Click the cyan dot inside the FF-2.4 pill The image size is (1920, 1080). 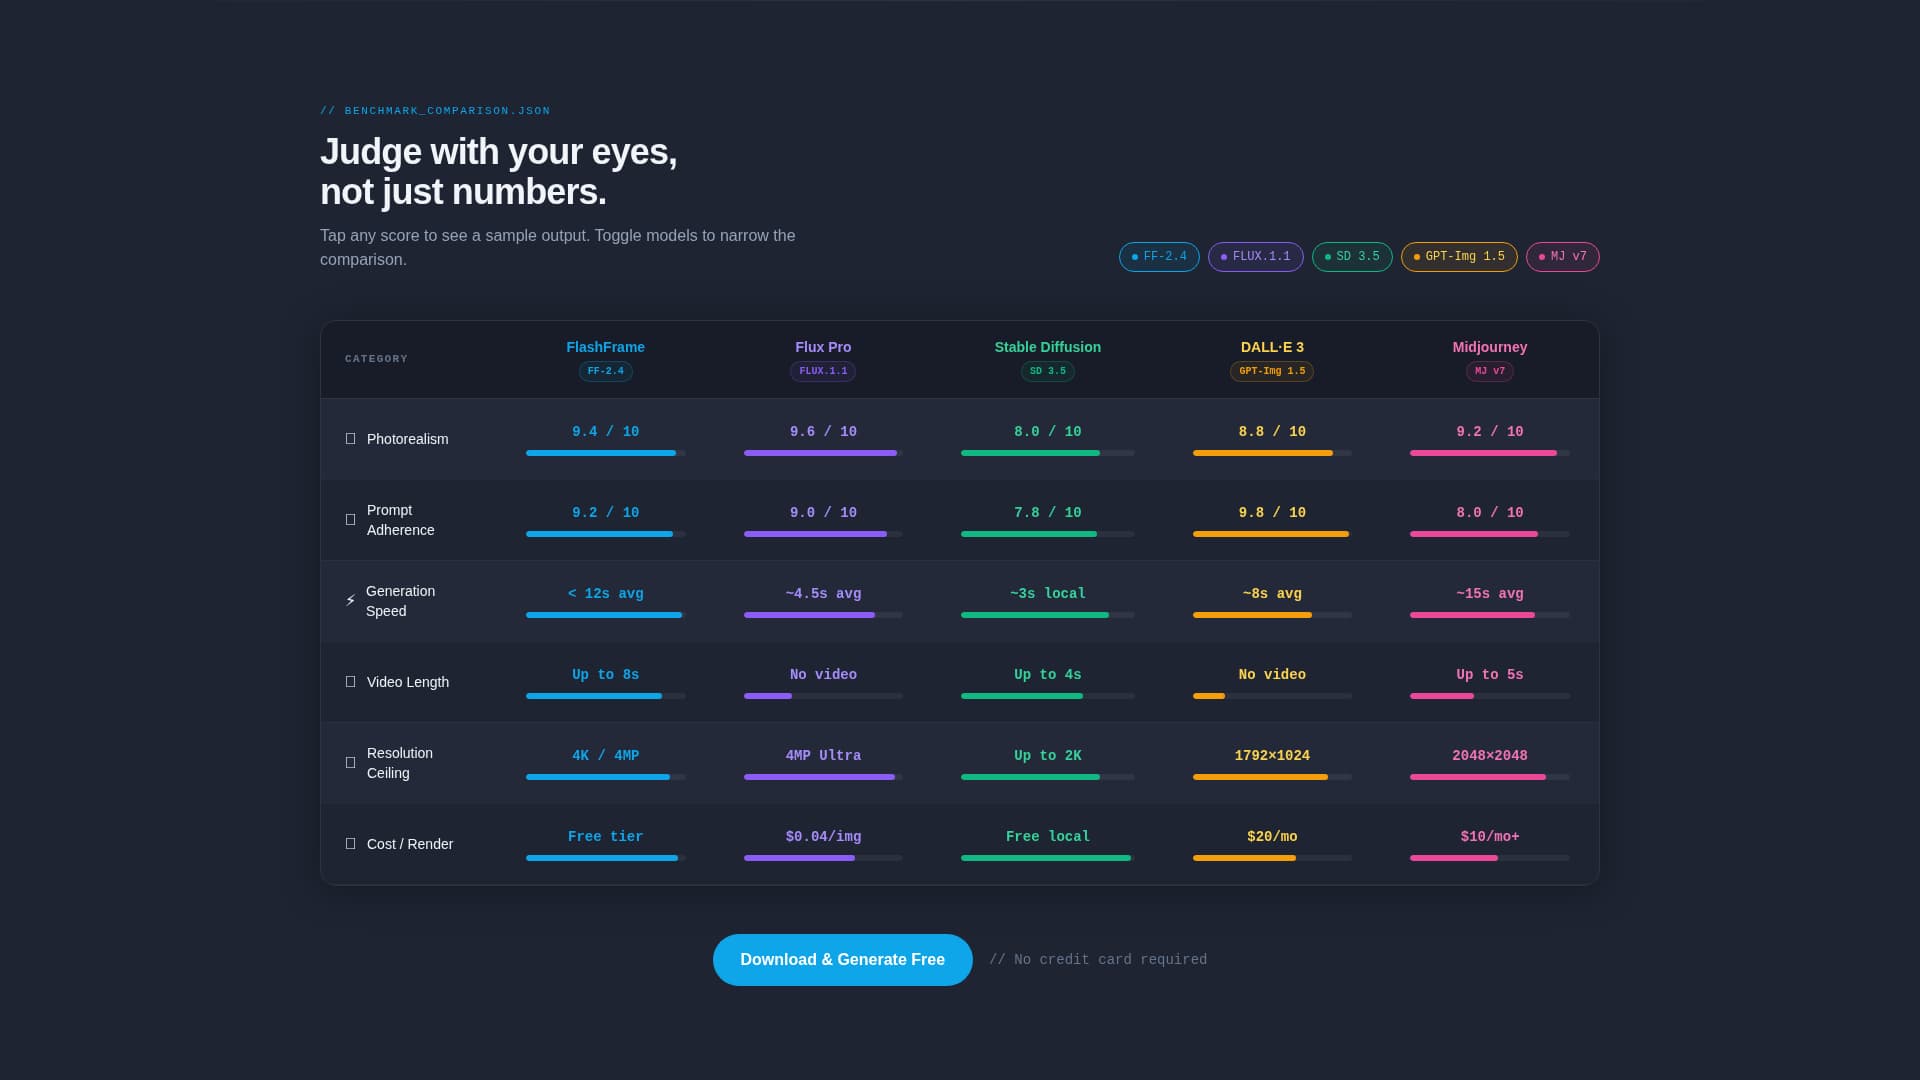(x=1134, y=256)
